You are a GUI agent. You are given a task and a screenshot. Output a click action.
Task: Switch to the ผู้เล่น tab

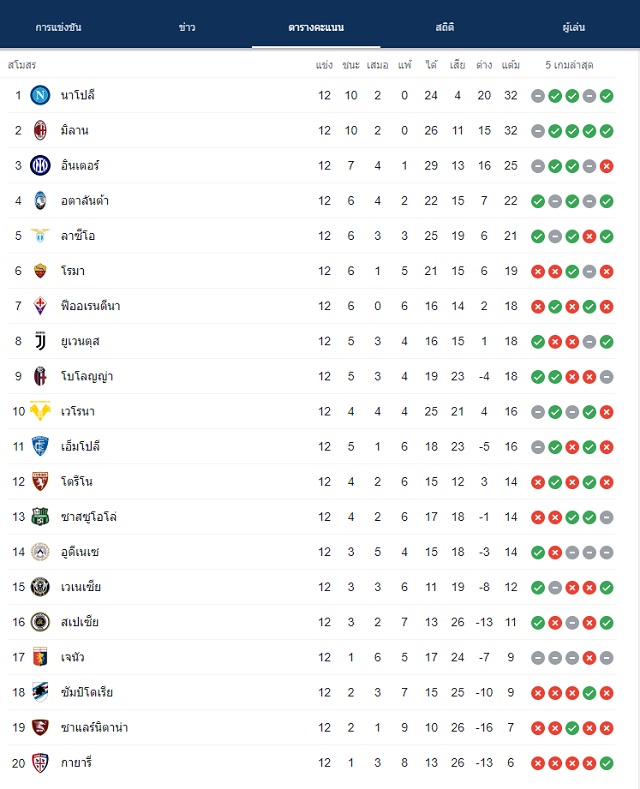click(574, 27)
